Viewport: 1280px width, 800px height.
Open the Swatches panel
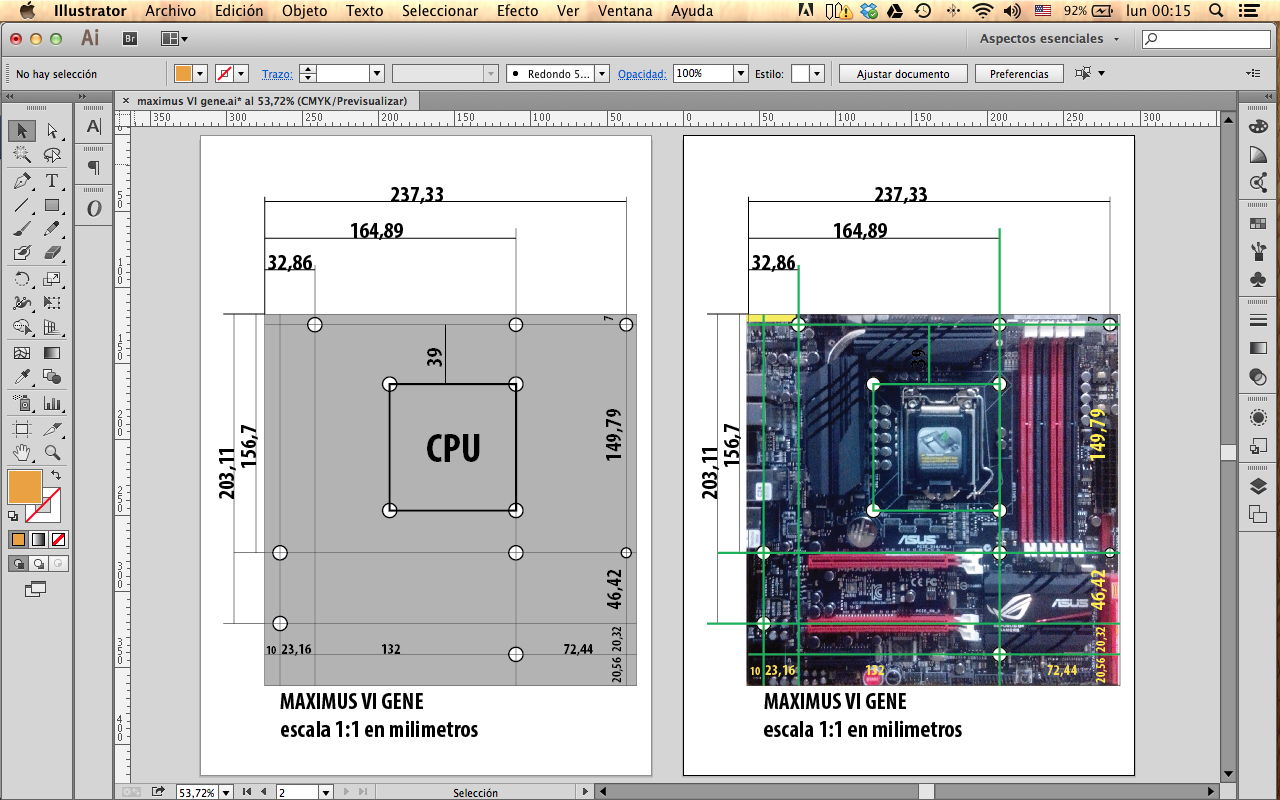coord(1258,223)
